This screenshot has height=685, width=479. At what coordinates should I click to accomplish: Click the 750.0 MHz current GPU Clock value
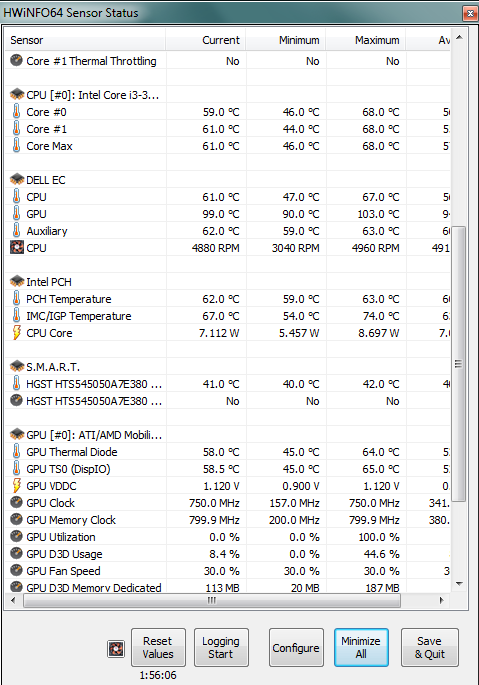tap(214, 503)
